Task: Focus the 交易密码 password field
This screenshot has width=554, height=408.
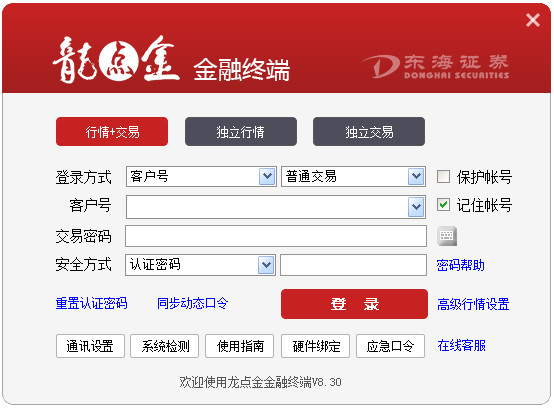Action: [276, 236]
